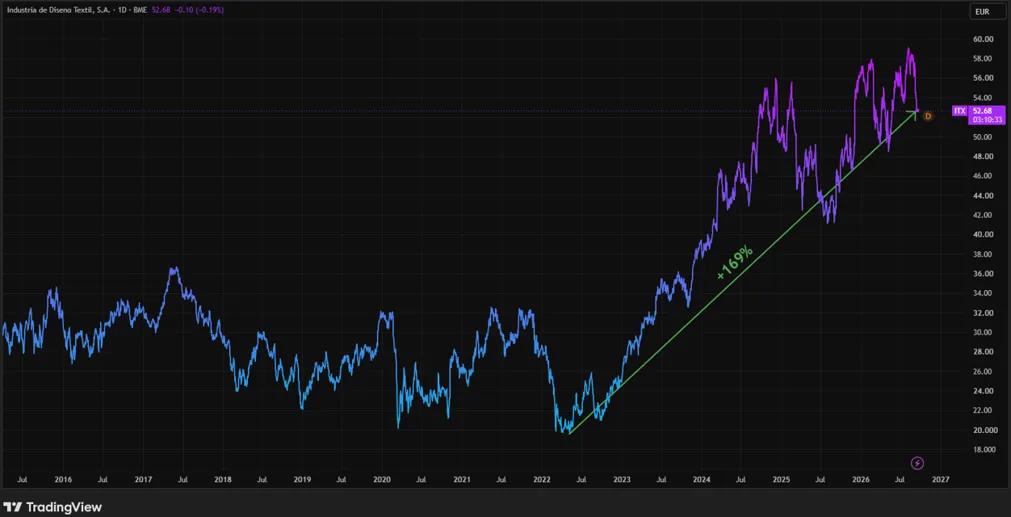Click the ITX 52.68 price label

click(x=978, y=115)
